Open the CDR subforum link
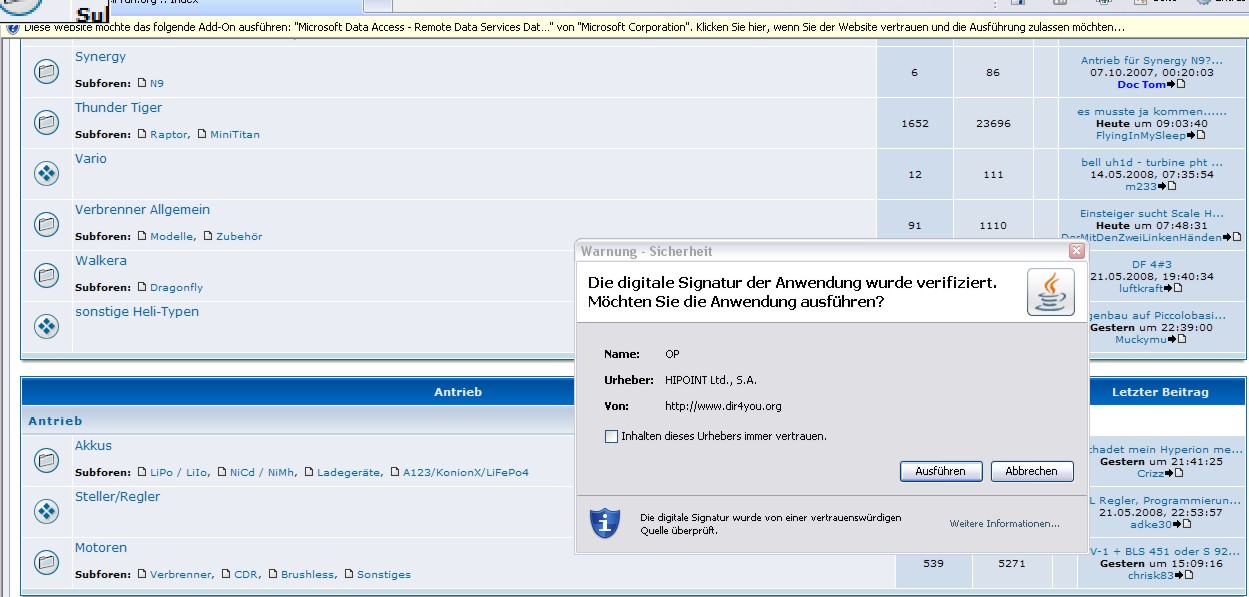 point(246,574)
